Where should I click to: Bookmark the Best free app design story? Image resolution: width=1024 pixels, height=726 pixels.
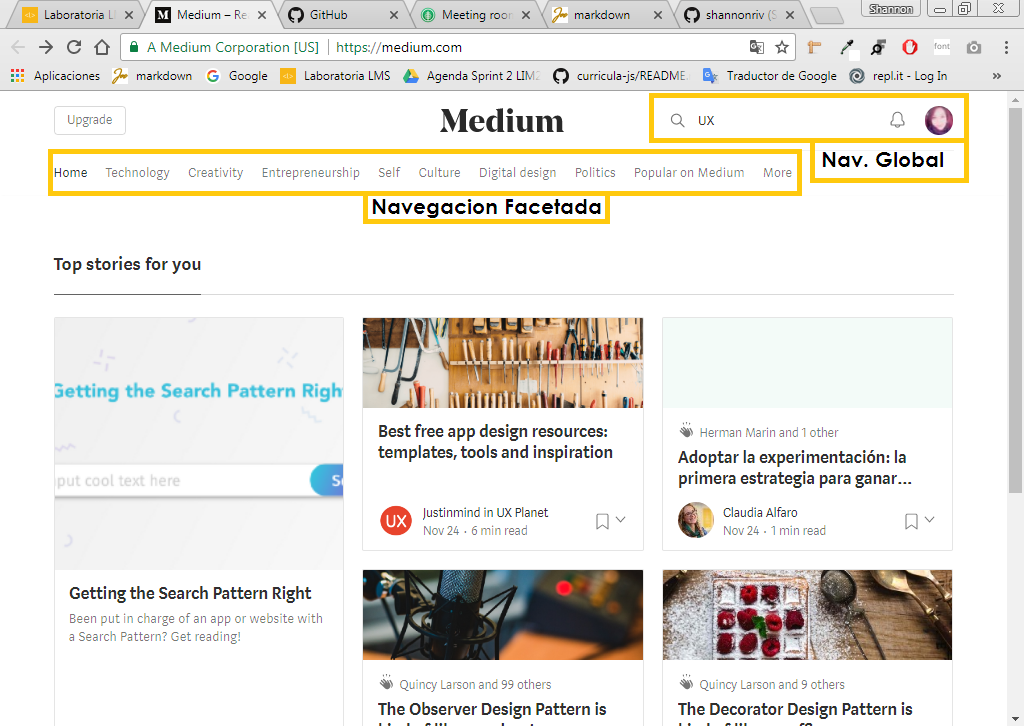pos(602,521)
